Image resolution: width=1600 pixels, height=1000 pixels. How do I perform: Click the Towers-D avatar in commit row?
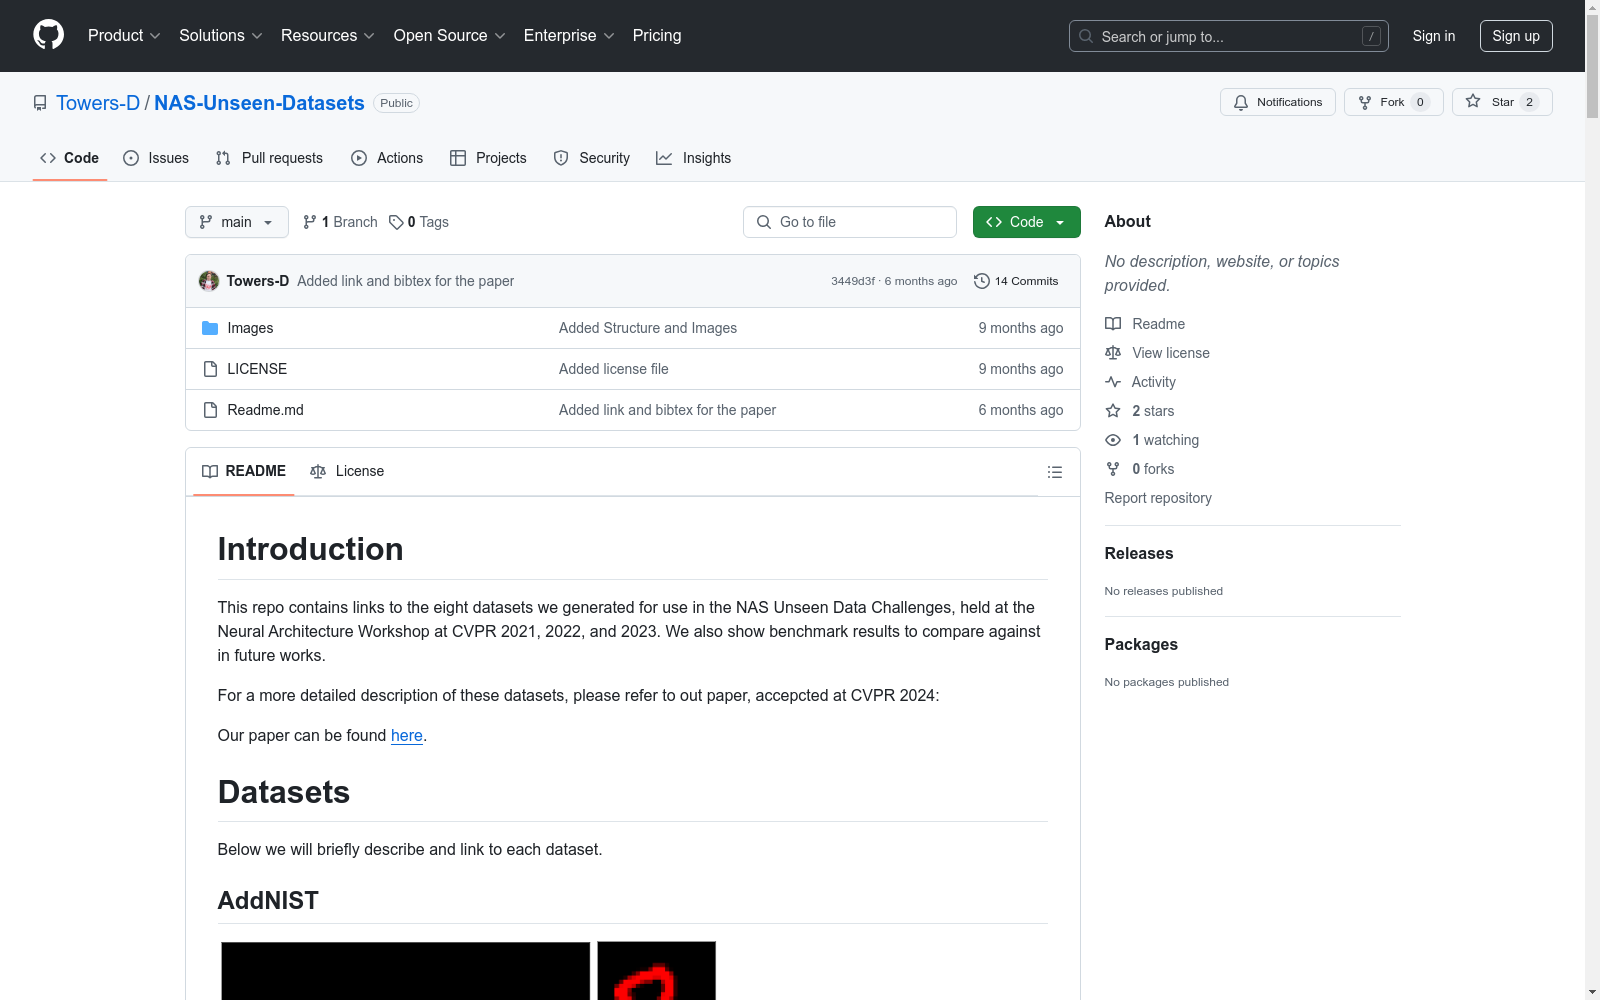point(209,281)
